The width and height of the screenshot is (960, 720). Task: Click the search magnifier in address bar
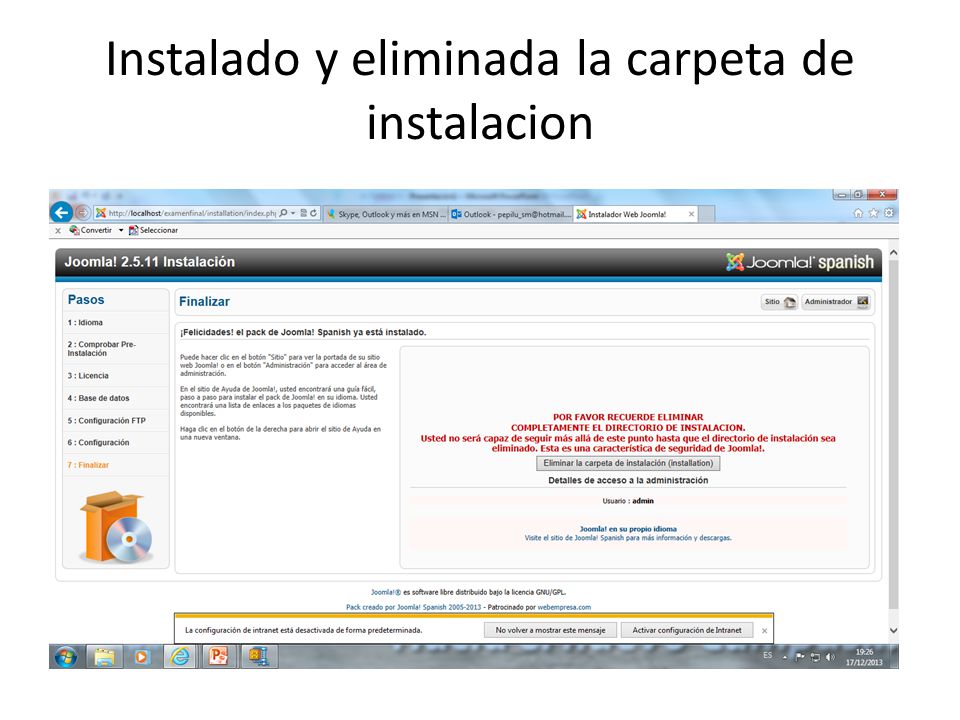pos(283,213)
